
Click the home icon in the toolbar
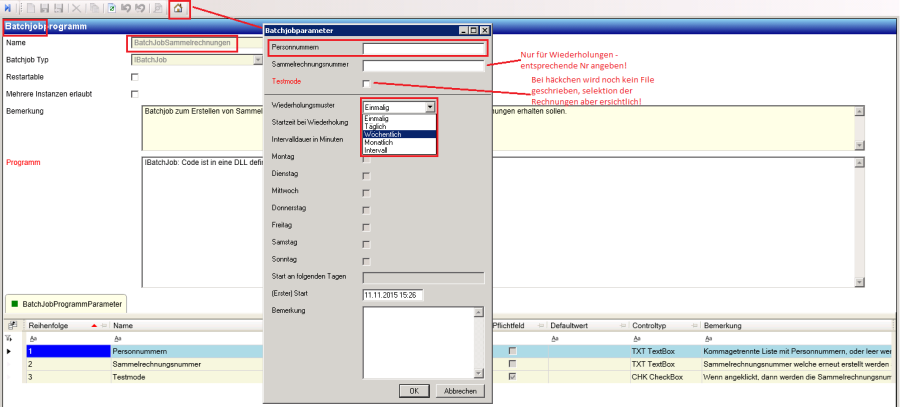click(x=178, y=9)
